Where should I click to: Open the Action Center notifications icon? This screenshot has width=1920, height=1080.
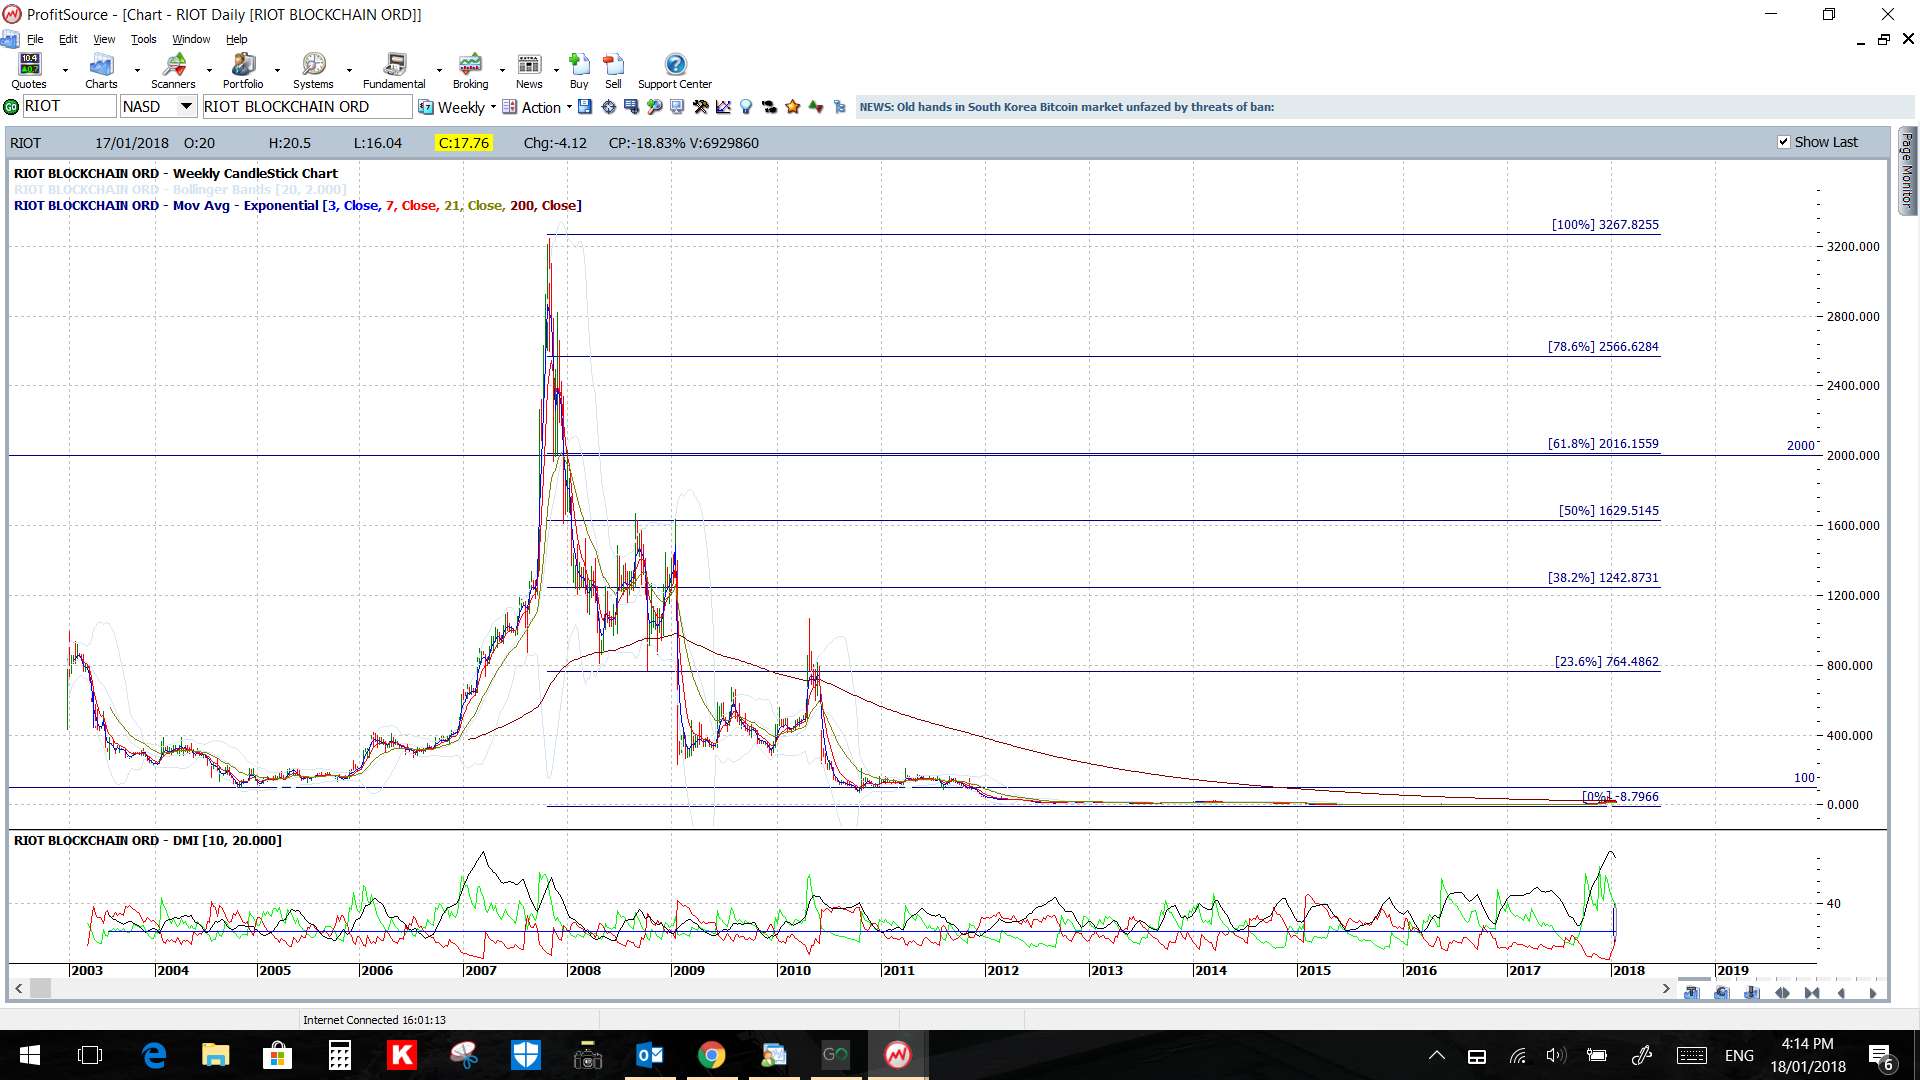pyautogui.click(x=1881, y=1056)
